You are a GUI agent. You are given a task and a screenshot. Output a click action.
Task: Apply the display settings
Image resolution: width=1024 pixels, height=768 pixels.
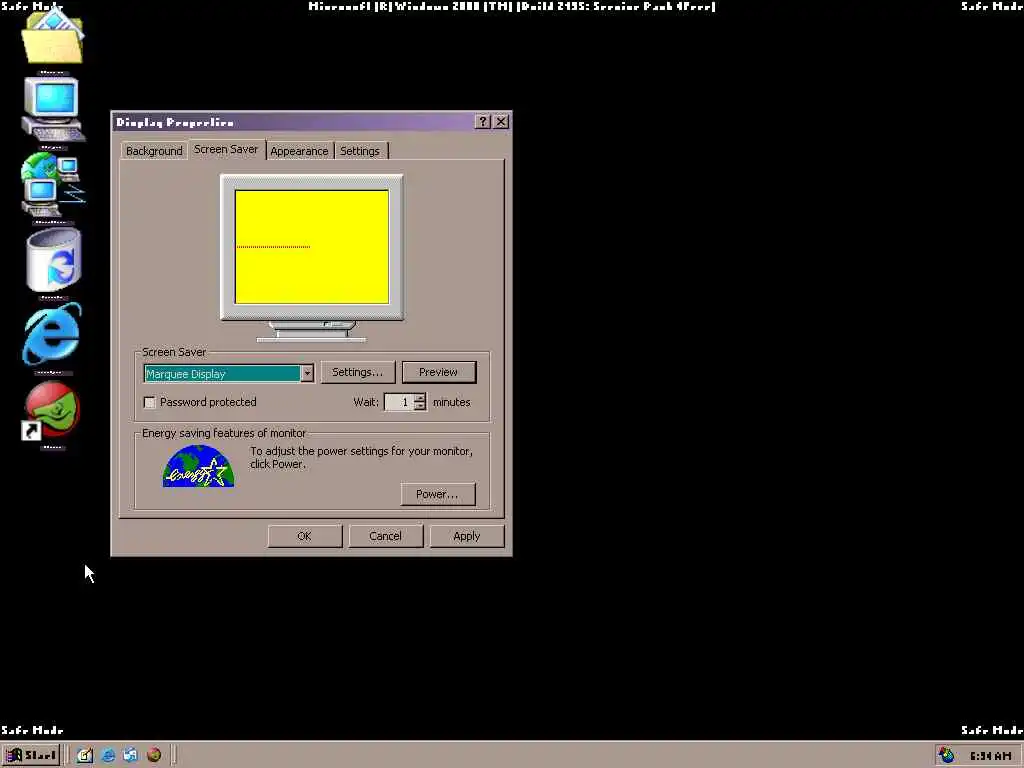[x=466, y=536]
